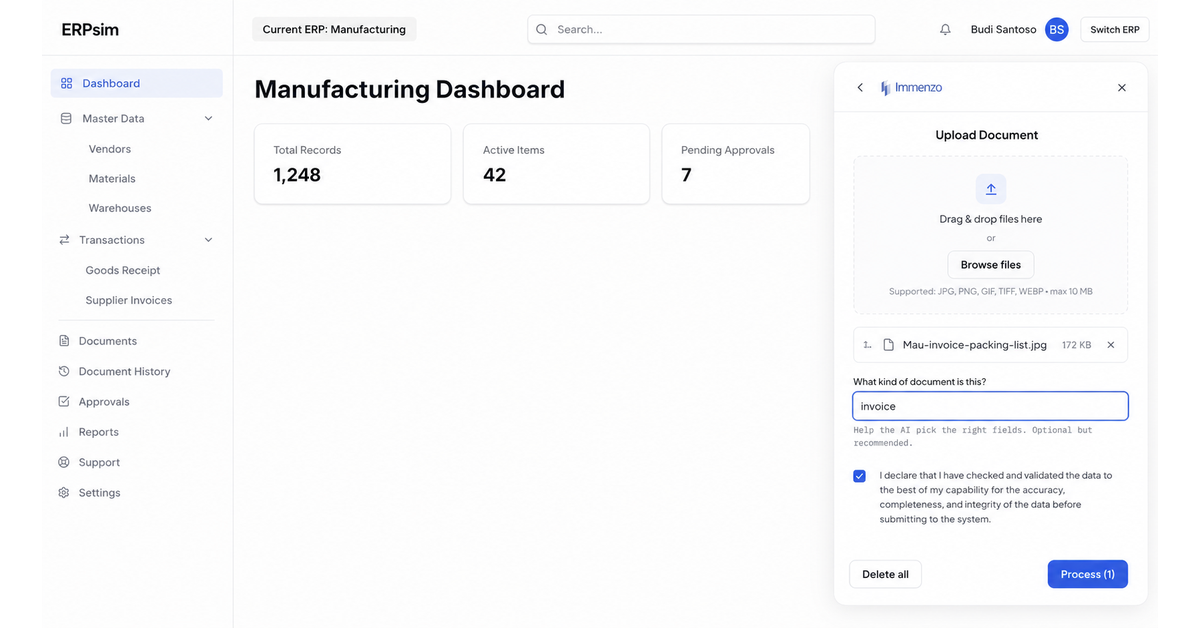Viewport: 1200px width, 628px height.
Task: Click the Mau-invoice-packing-list.jpg file icon
Action: 888,345
